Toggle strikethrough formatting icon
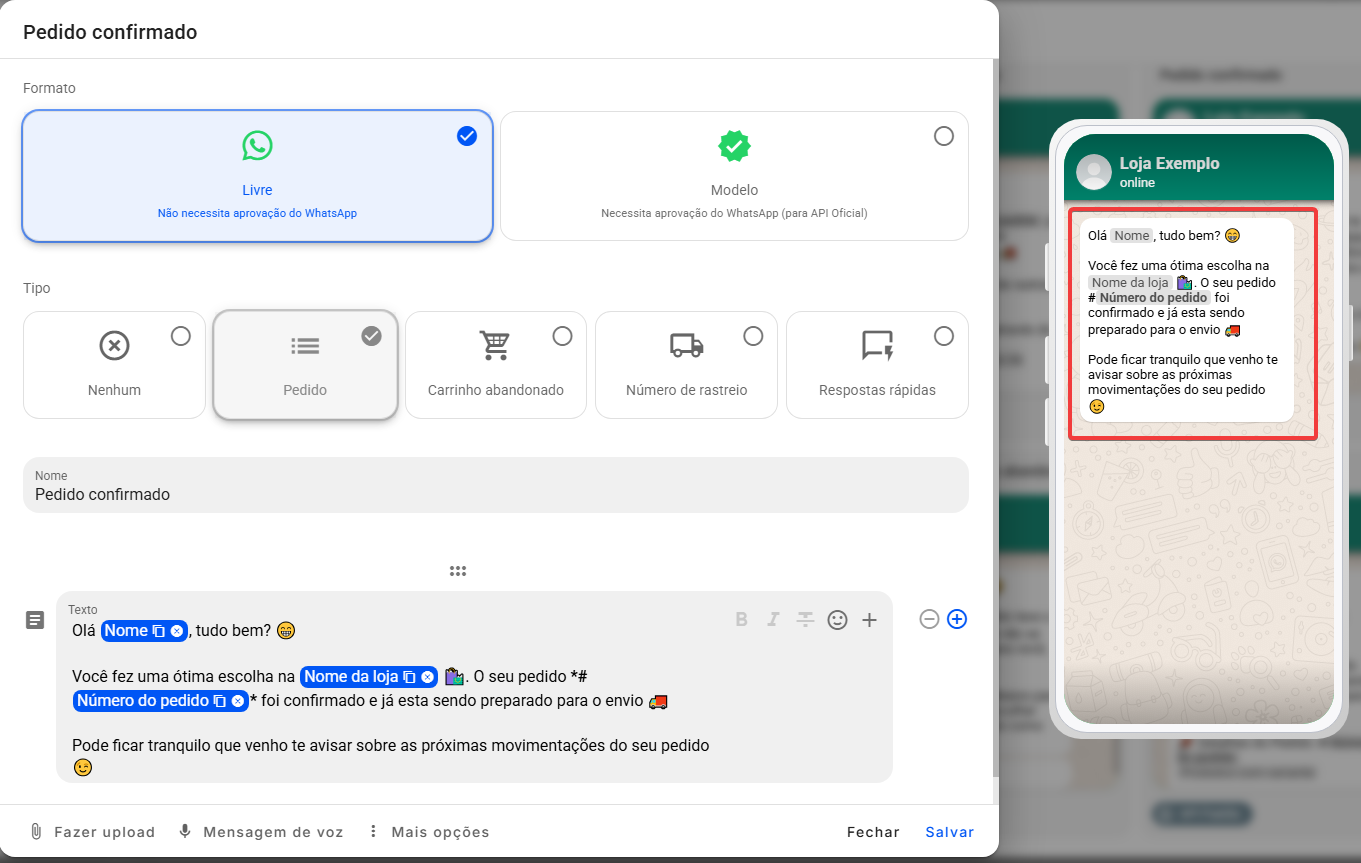Screen dimensions: 1361x863 coord(805,619)
